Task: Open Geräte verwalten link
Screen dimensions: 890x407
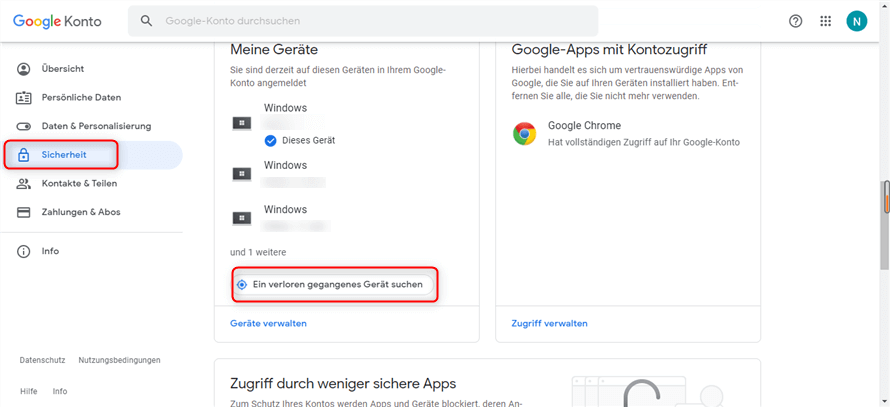Action: pyautogui.click(x=268, y=323)
